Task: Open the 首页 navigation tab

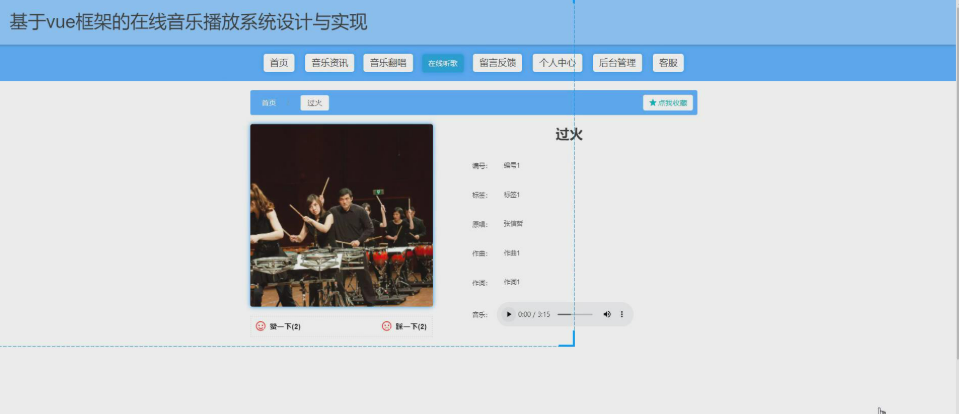Action: click(279, 63)
